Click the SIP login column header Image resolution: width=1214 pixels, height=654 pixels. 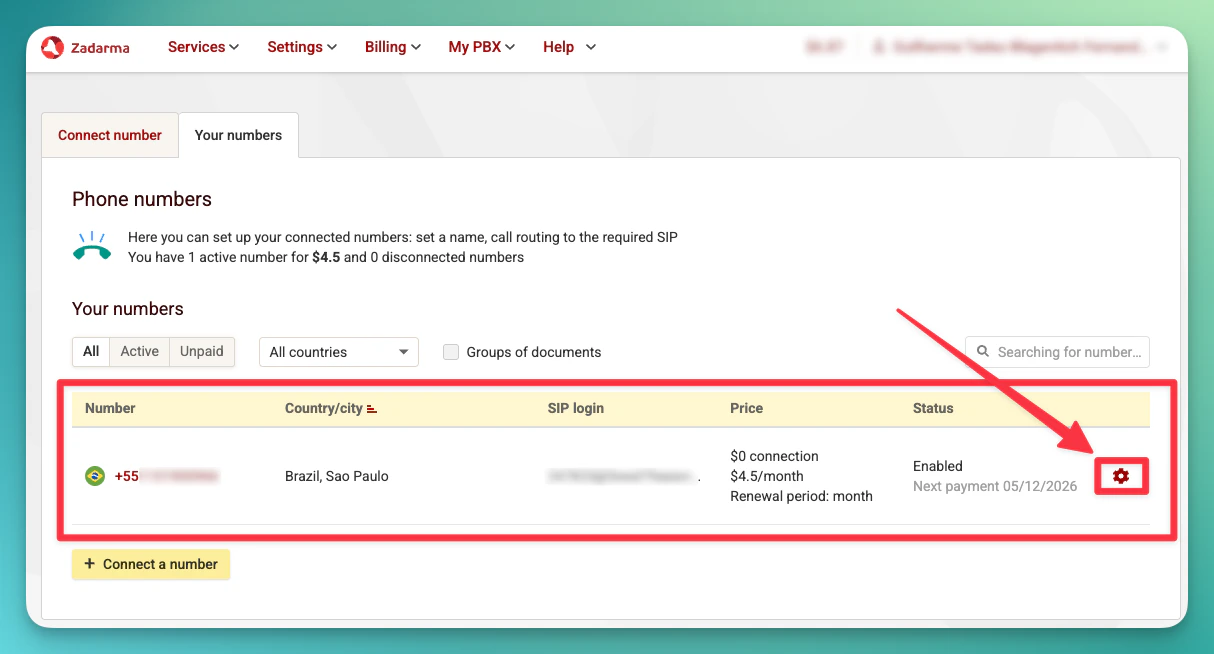click(576, 408)
